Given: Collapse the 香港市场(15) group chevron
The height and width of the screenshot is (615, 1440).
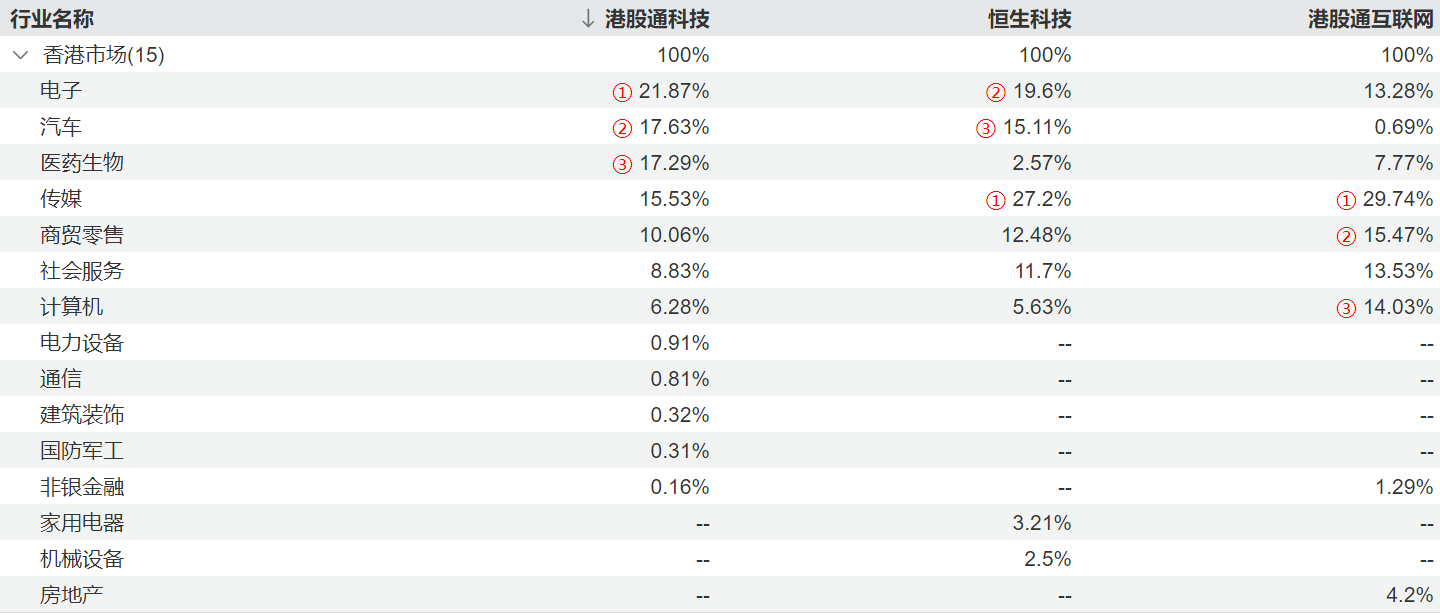Looking at the screenshot, I should click(20, 56).
